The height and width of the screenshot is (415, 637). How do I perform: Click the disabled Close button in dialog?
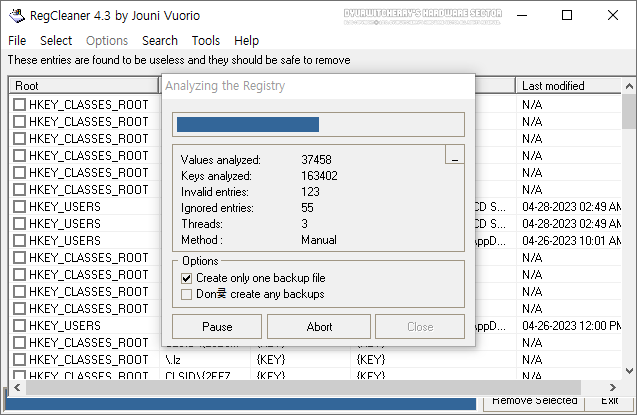coord(420,326)
